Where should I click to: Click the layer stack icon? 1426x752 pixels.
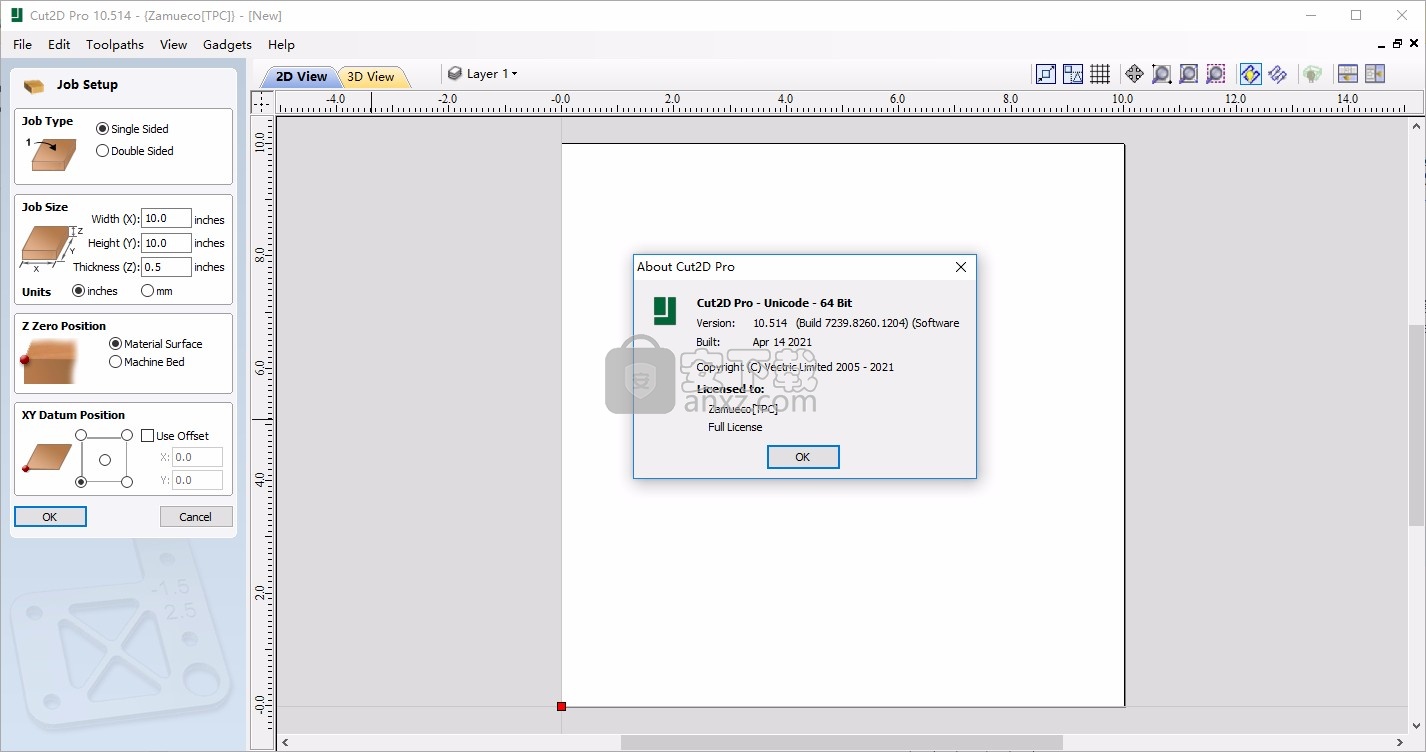pyautogui.click(x=455, y=74)
